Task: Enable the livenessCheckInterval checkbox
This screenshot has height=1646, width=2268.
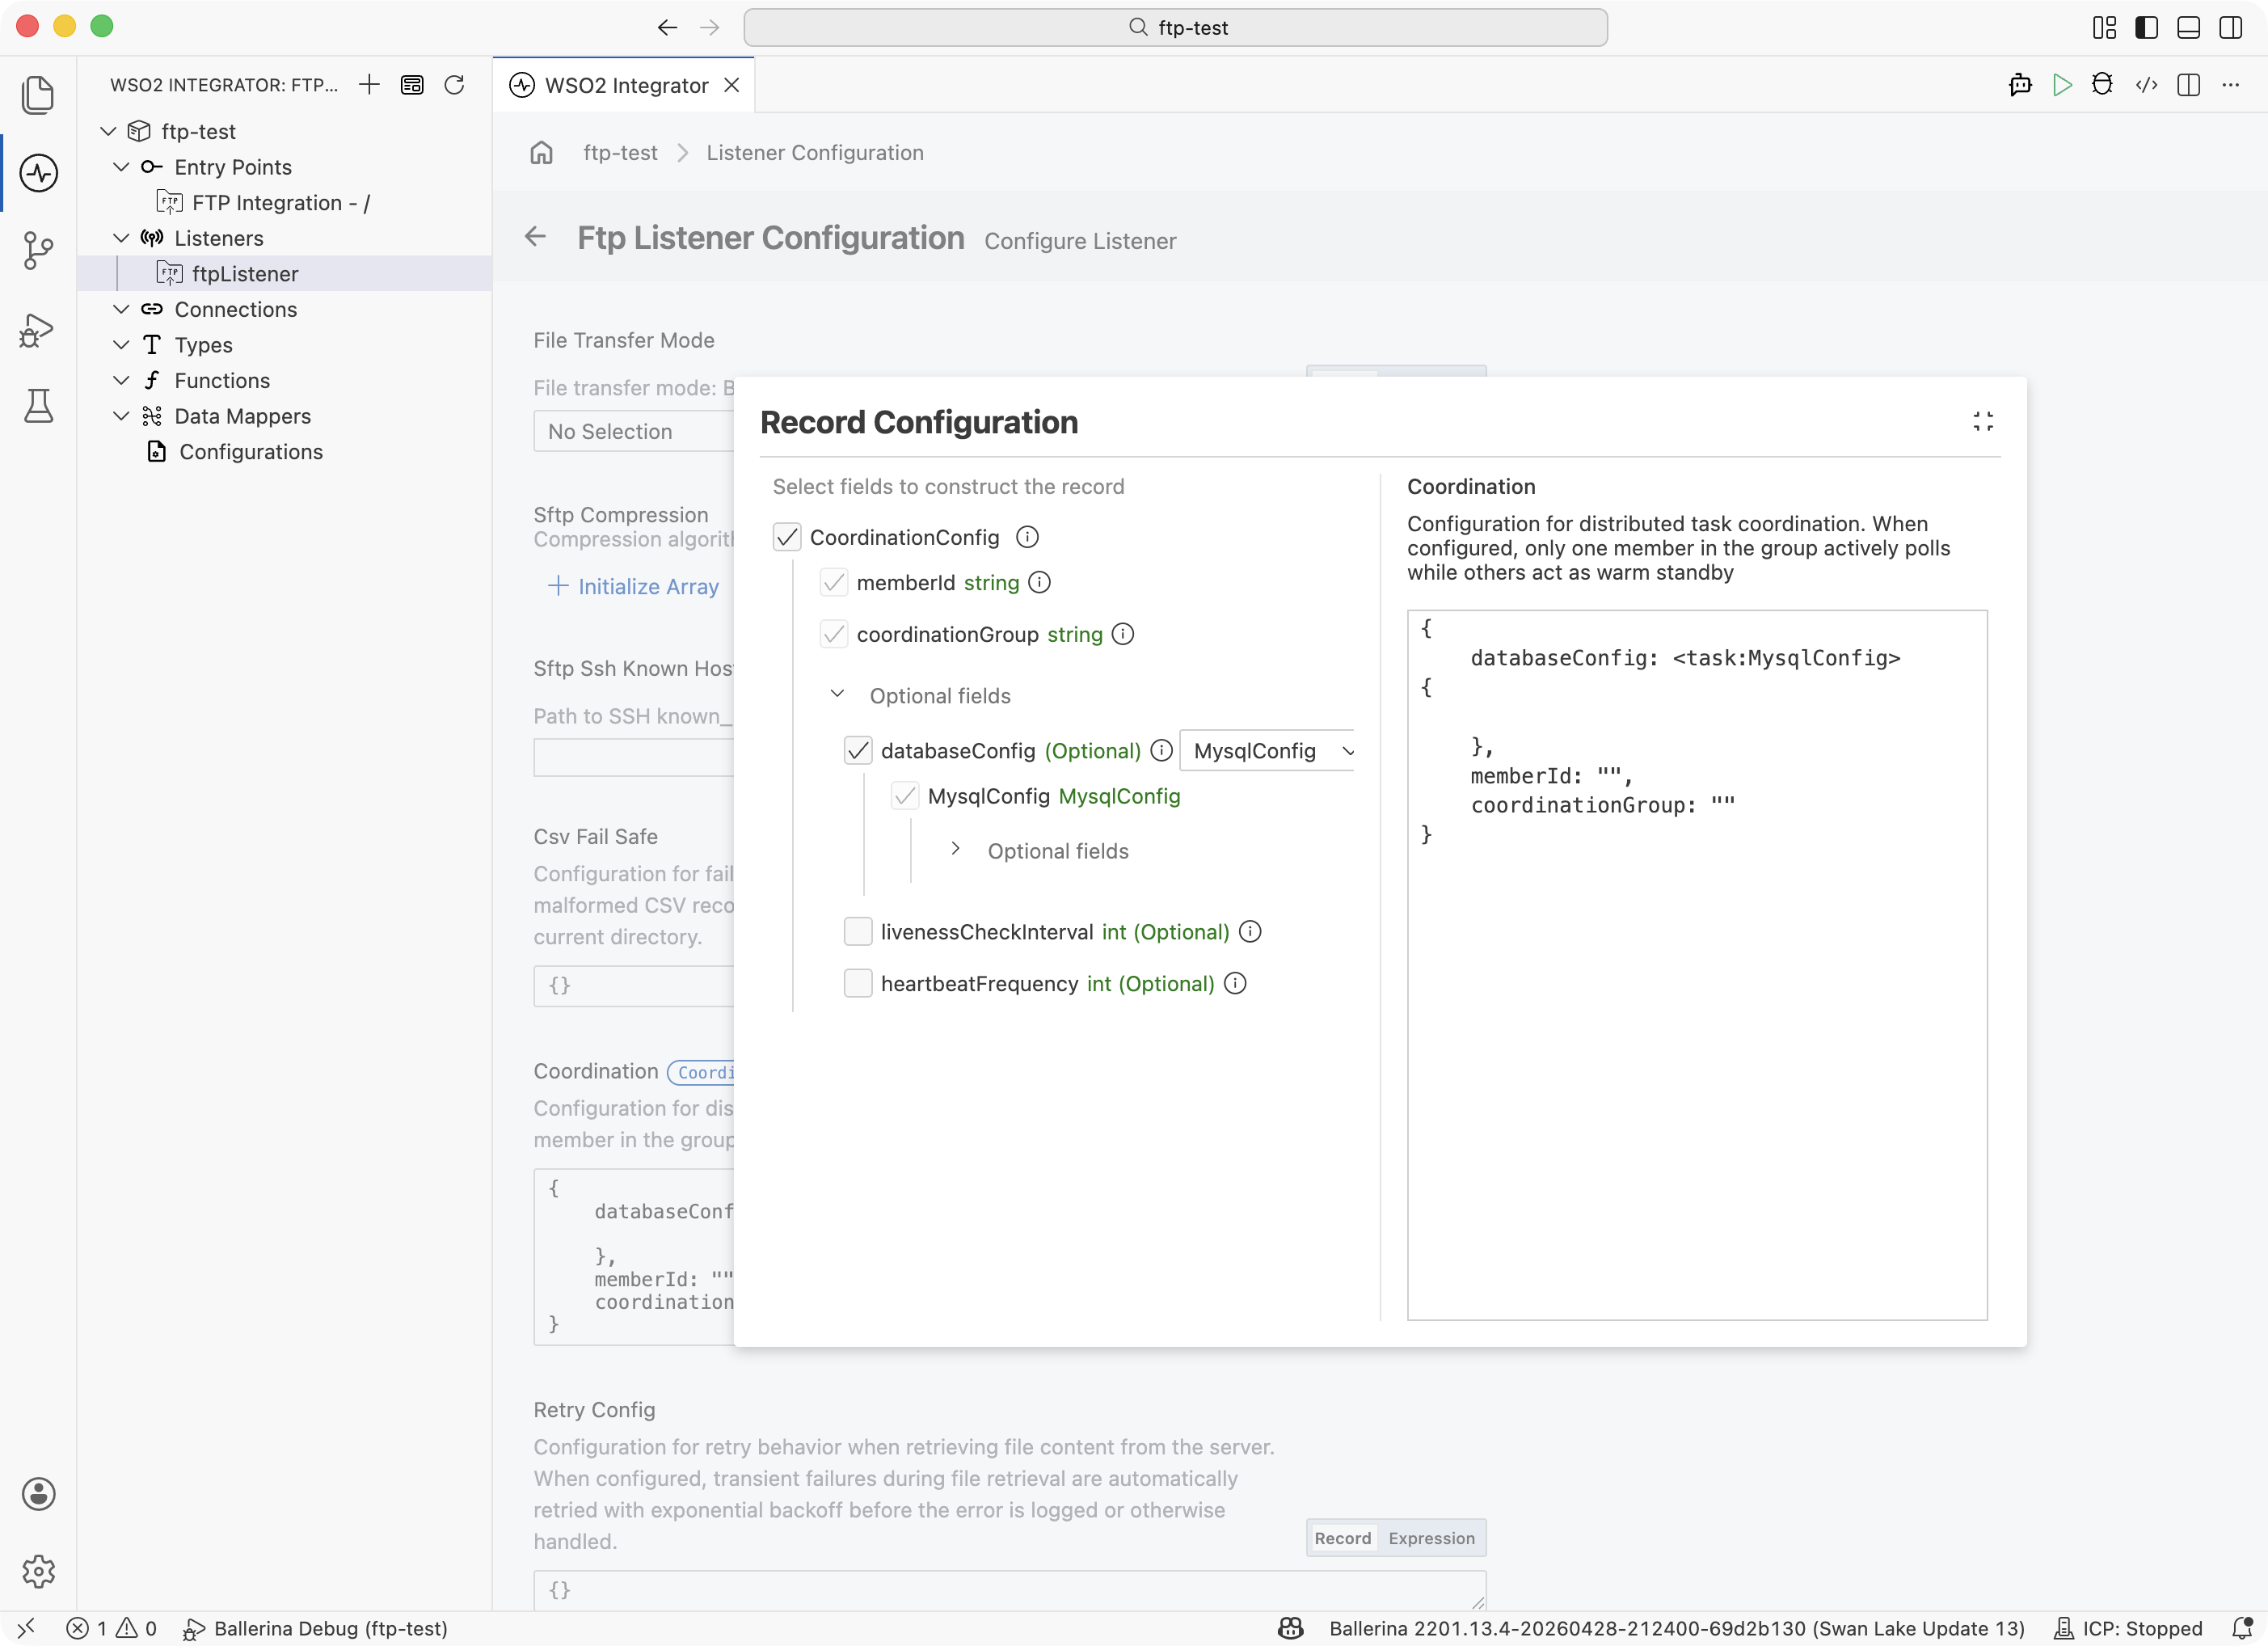Action: (x=858, y=931)
